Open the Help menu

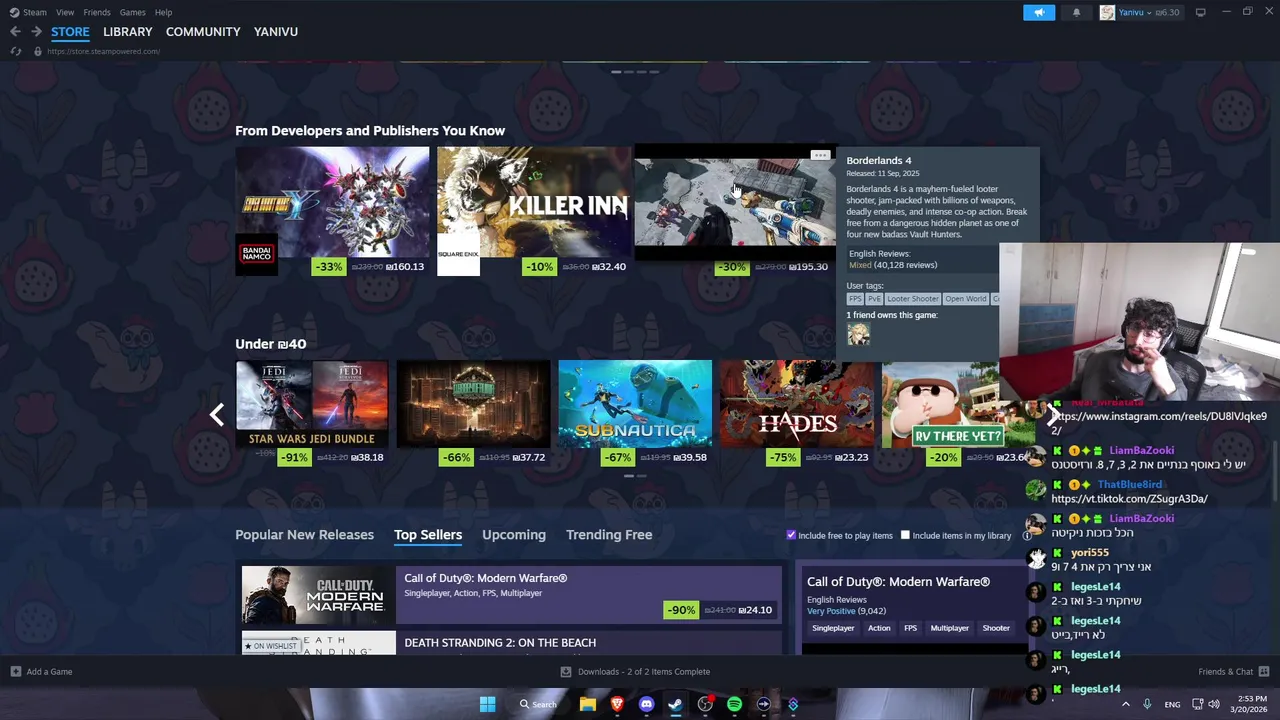point(163,12)
